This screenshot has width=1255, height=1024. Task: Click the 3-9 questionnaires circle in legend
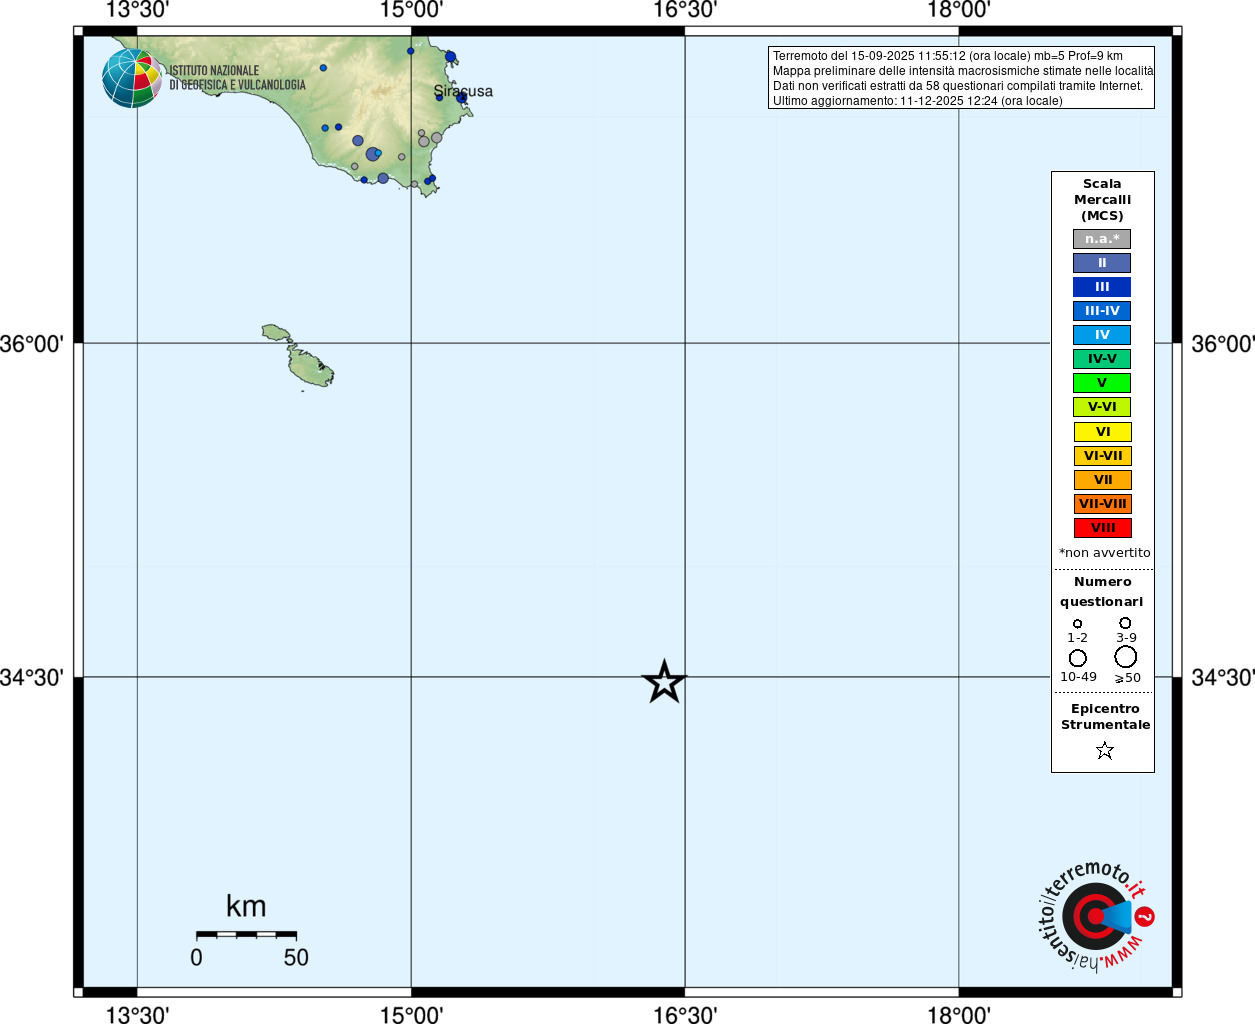click(x=1125, y=623)
